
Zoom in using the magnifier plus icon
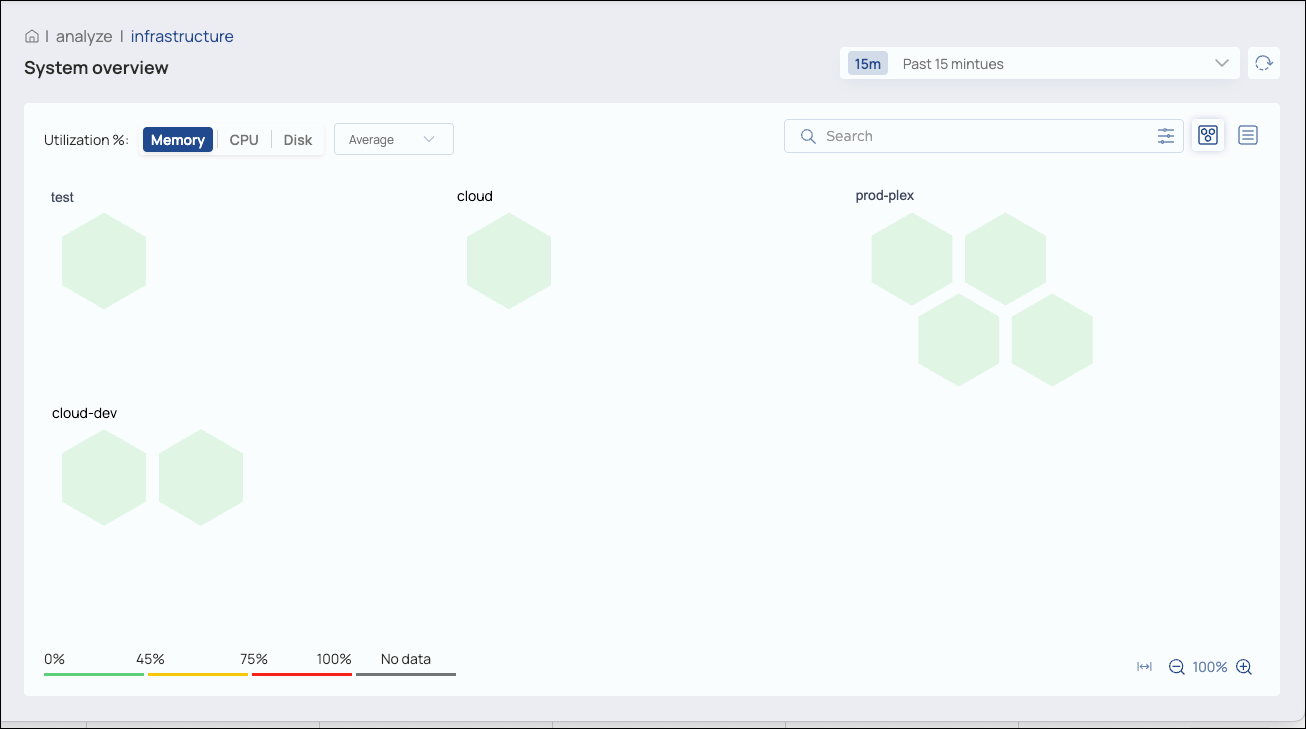point(1244,666)
